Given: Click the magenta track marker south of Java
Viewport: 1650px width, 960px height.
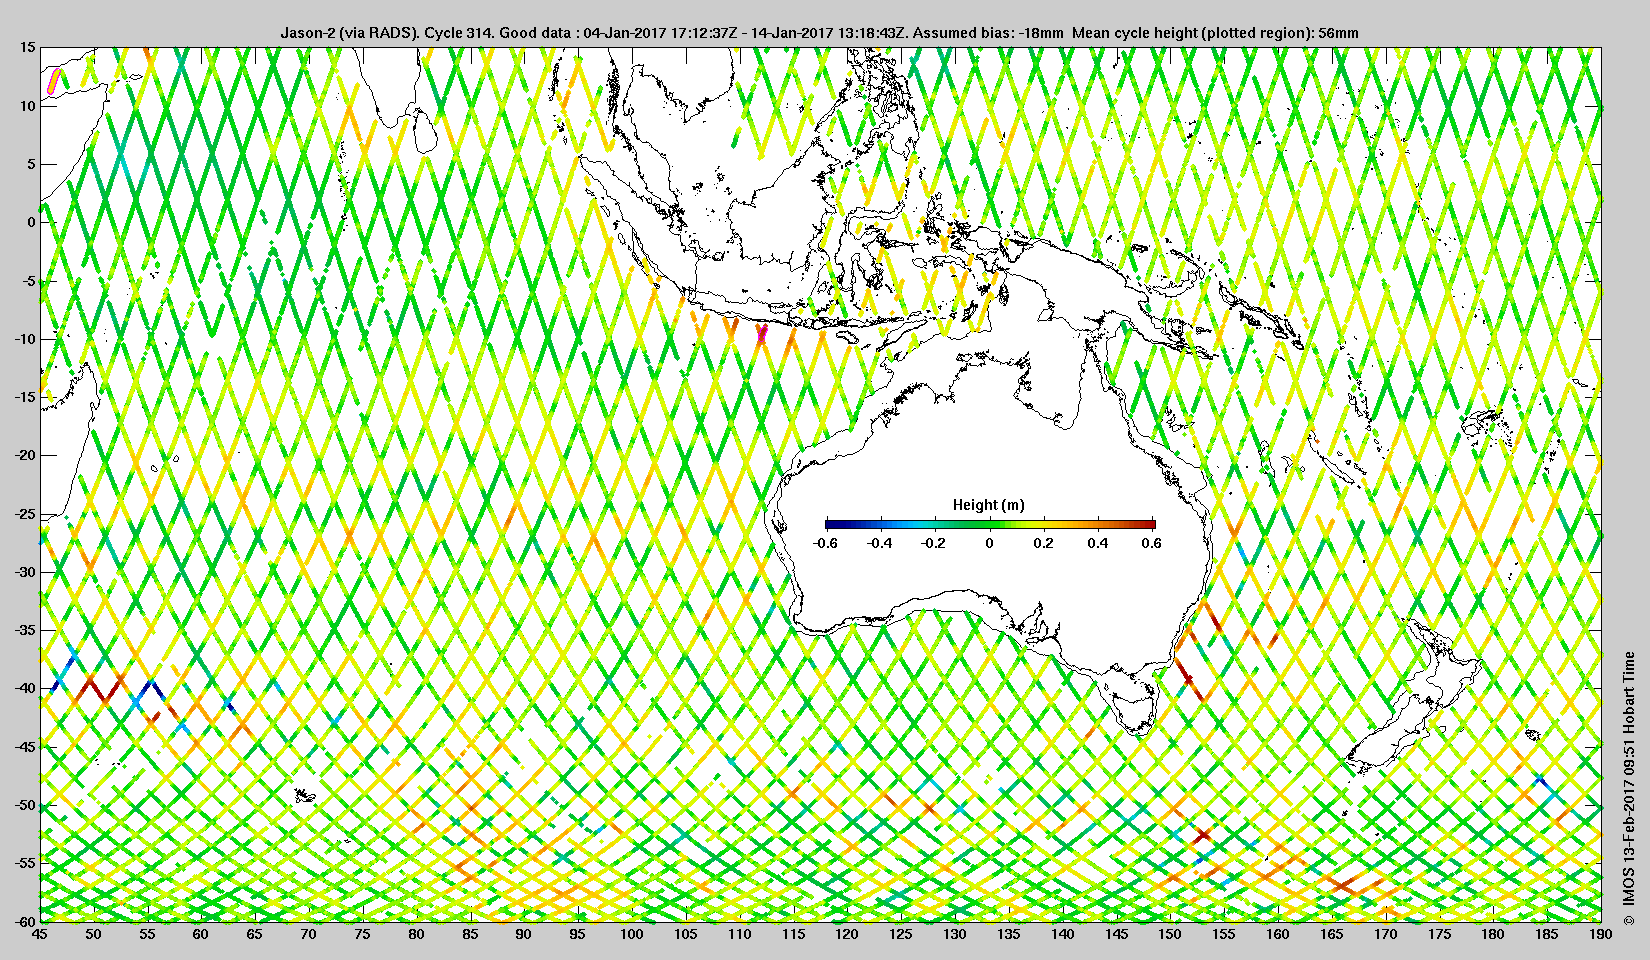Looking at the screenshot, I should tap(762, 332).
